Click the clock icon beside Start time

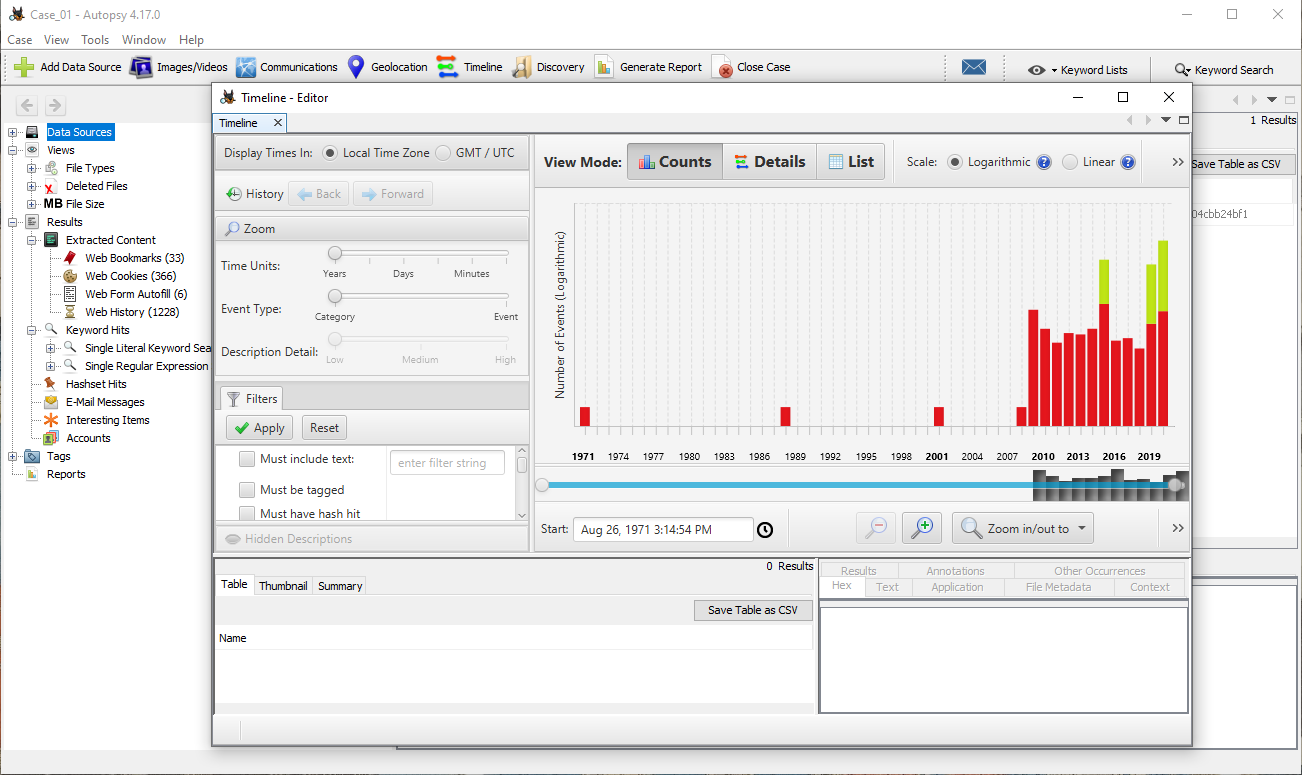(x=765, y=530)
